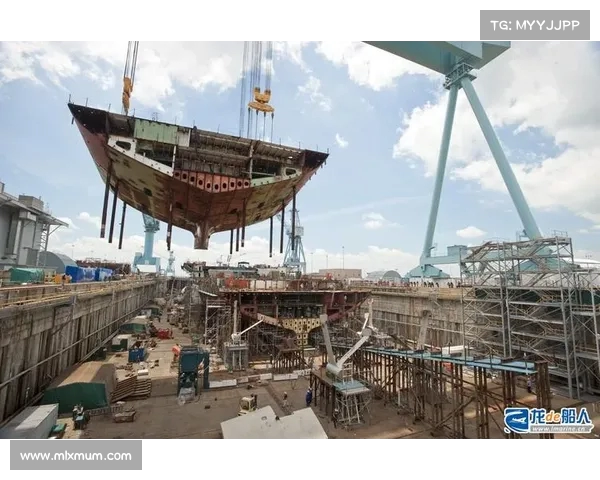The height and width of the screenshot is (480, 600).
Task: Select the small blue crane in background
Action: tap(149, 240)
